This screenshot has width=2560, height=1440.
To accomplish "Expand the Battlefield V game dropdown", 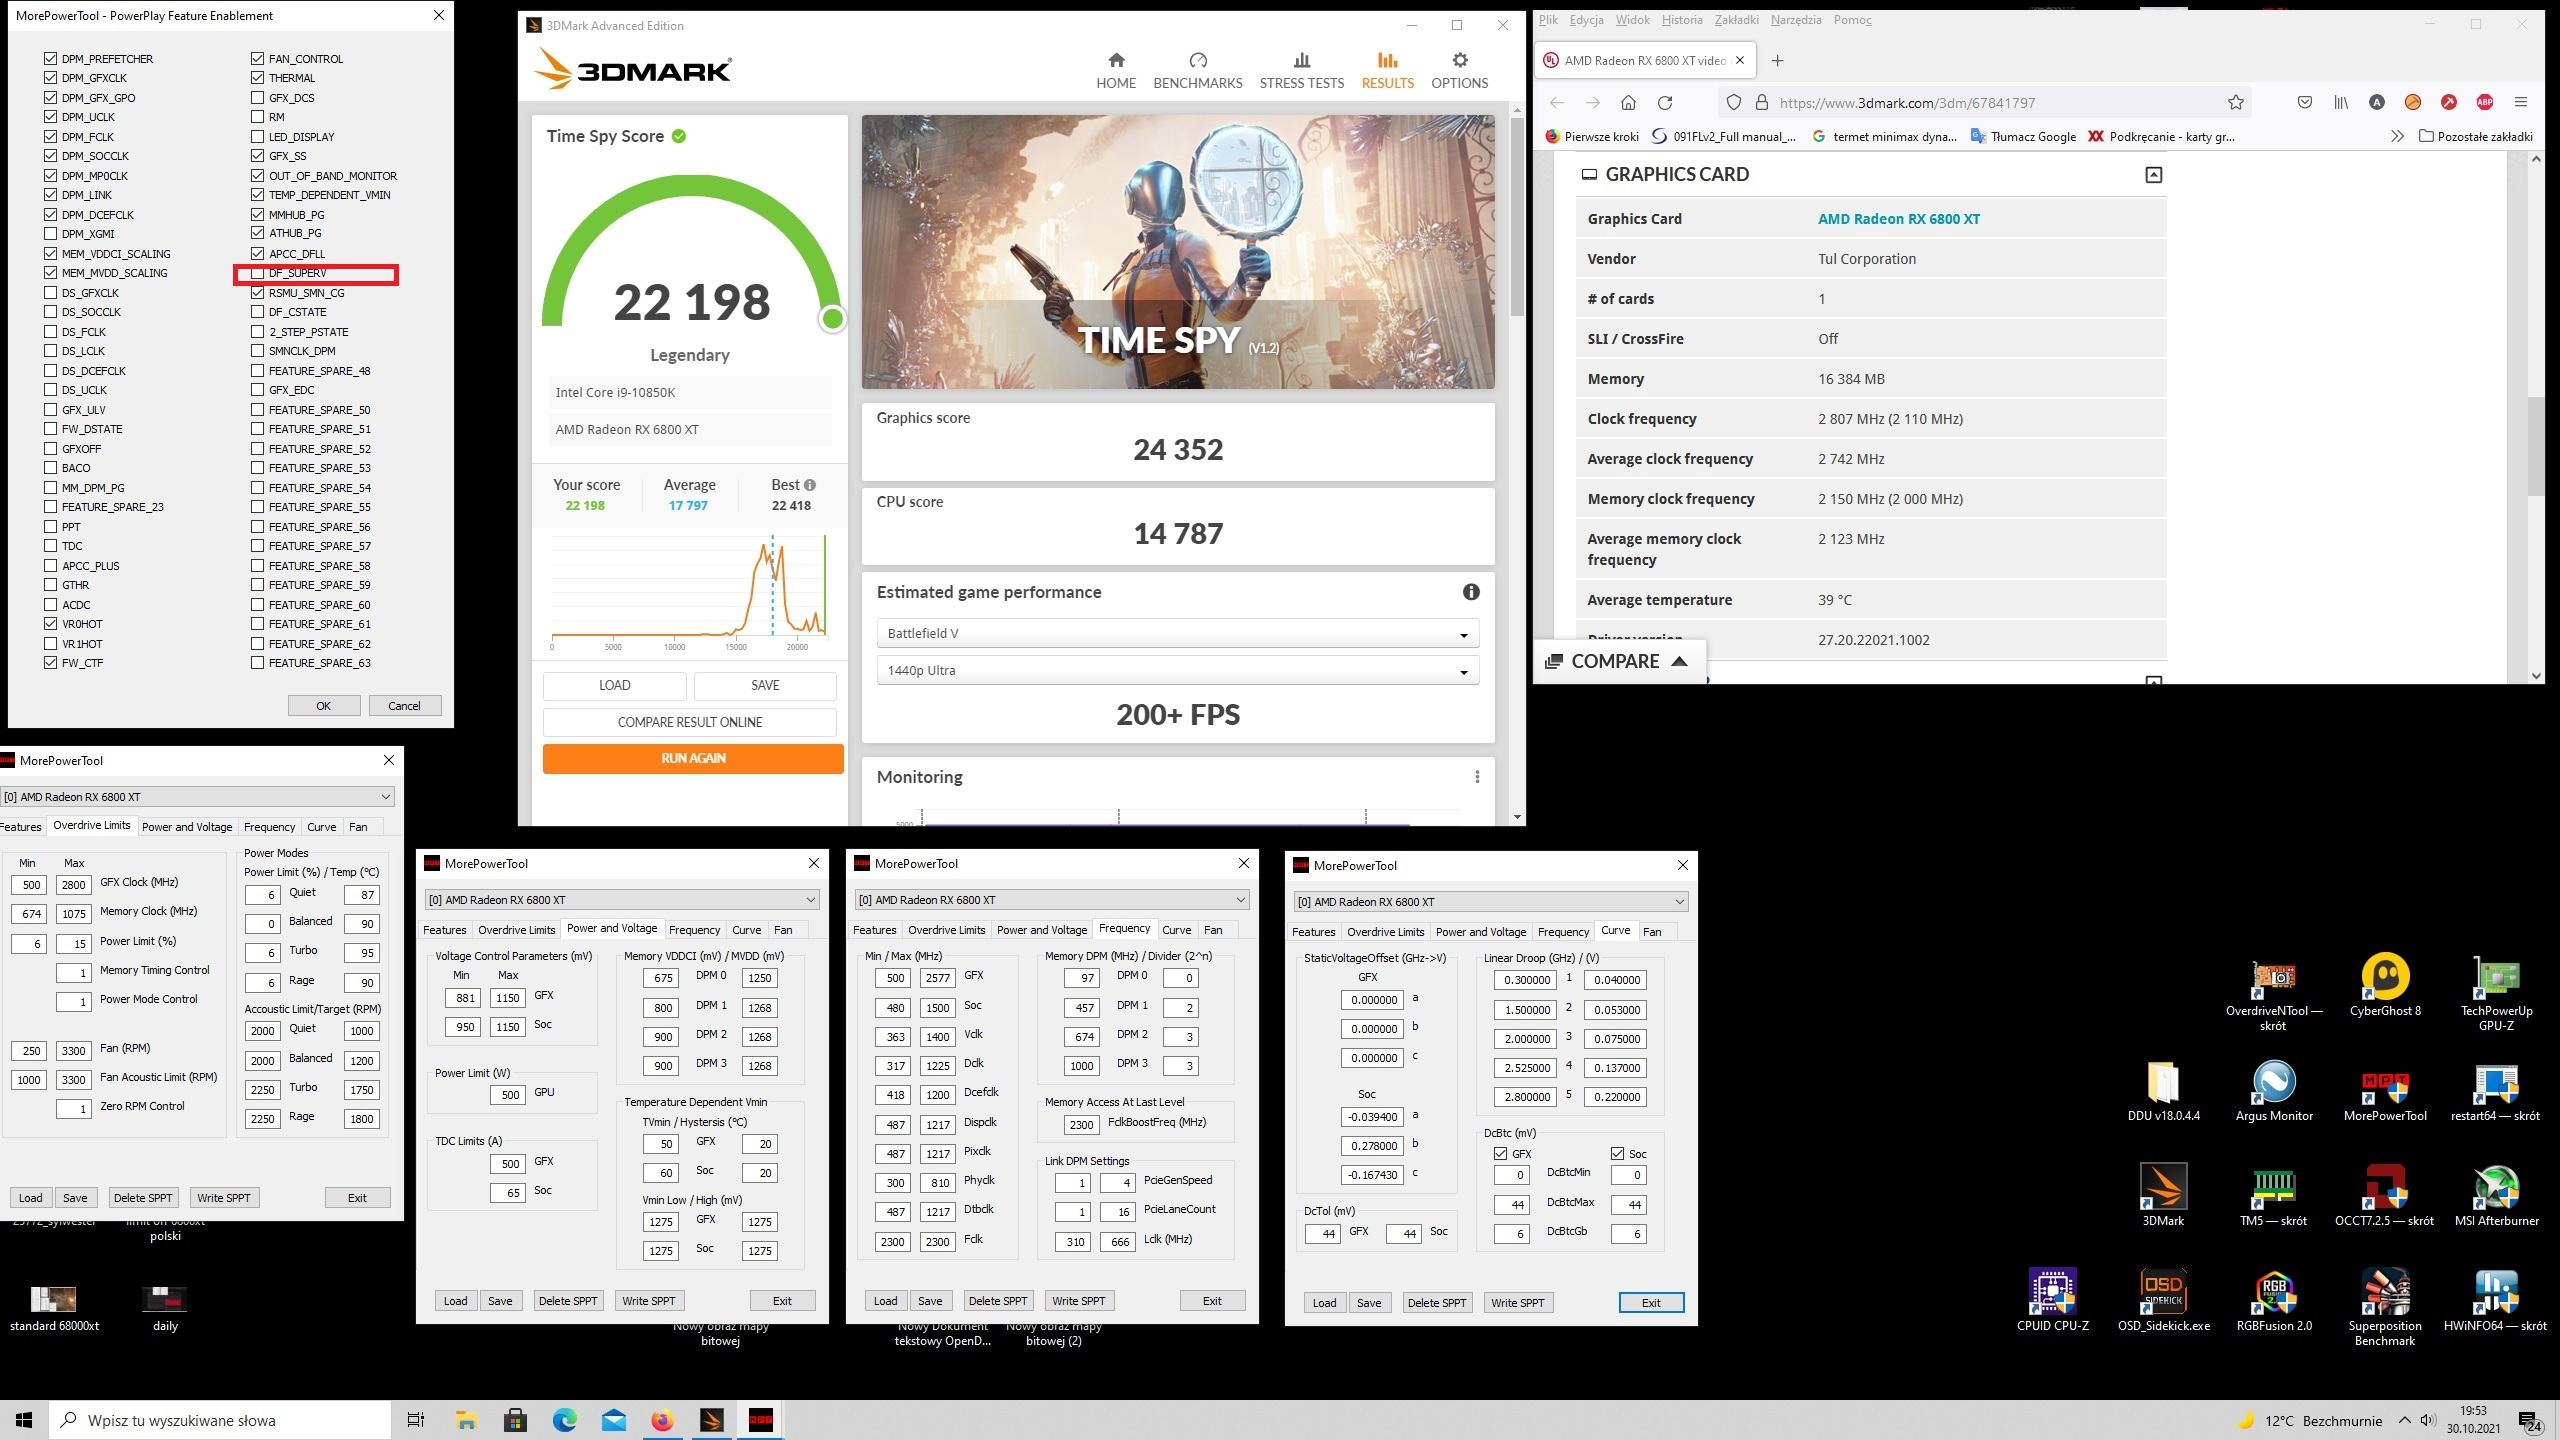I will [1176, 634].
